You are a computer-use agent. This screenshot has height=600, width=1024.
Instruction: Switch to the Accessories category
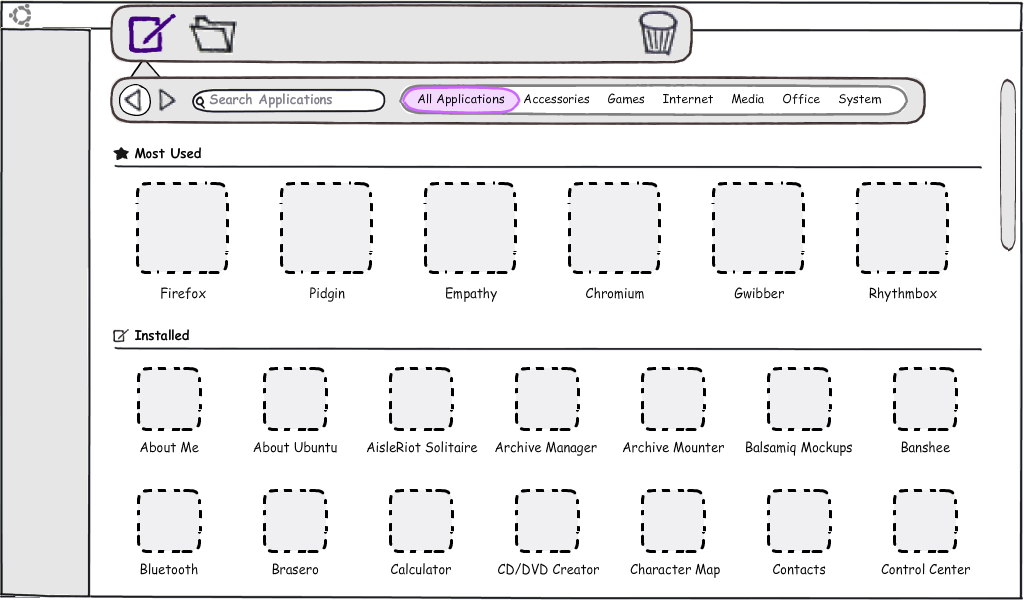(x=556, y=99)
